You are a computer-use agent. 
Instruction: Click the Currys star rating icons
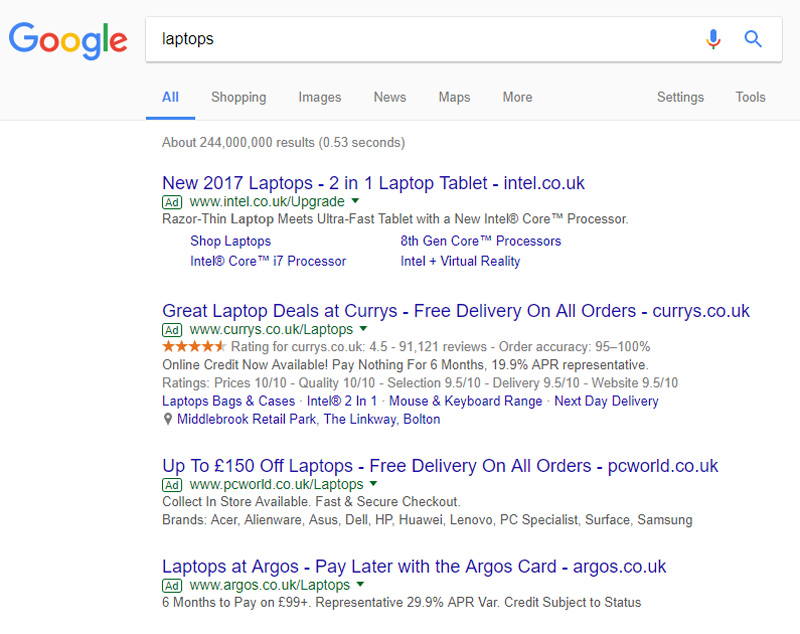click(194, 347)
